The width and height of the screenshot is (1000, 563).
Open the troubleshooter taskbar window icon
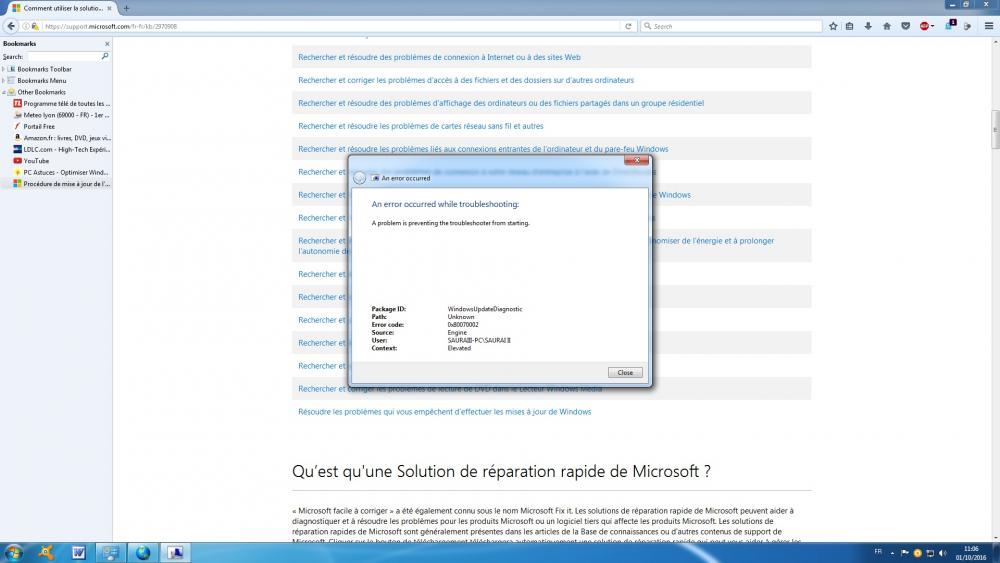(x=175, y=552)
